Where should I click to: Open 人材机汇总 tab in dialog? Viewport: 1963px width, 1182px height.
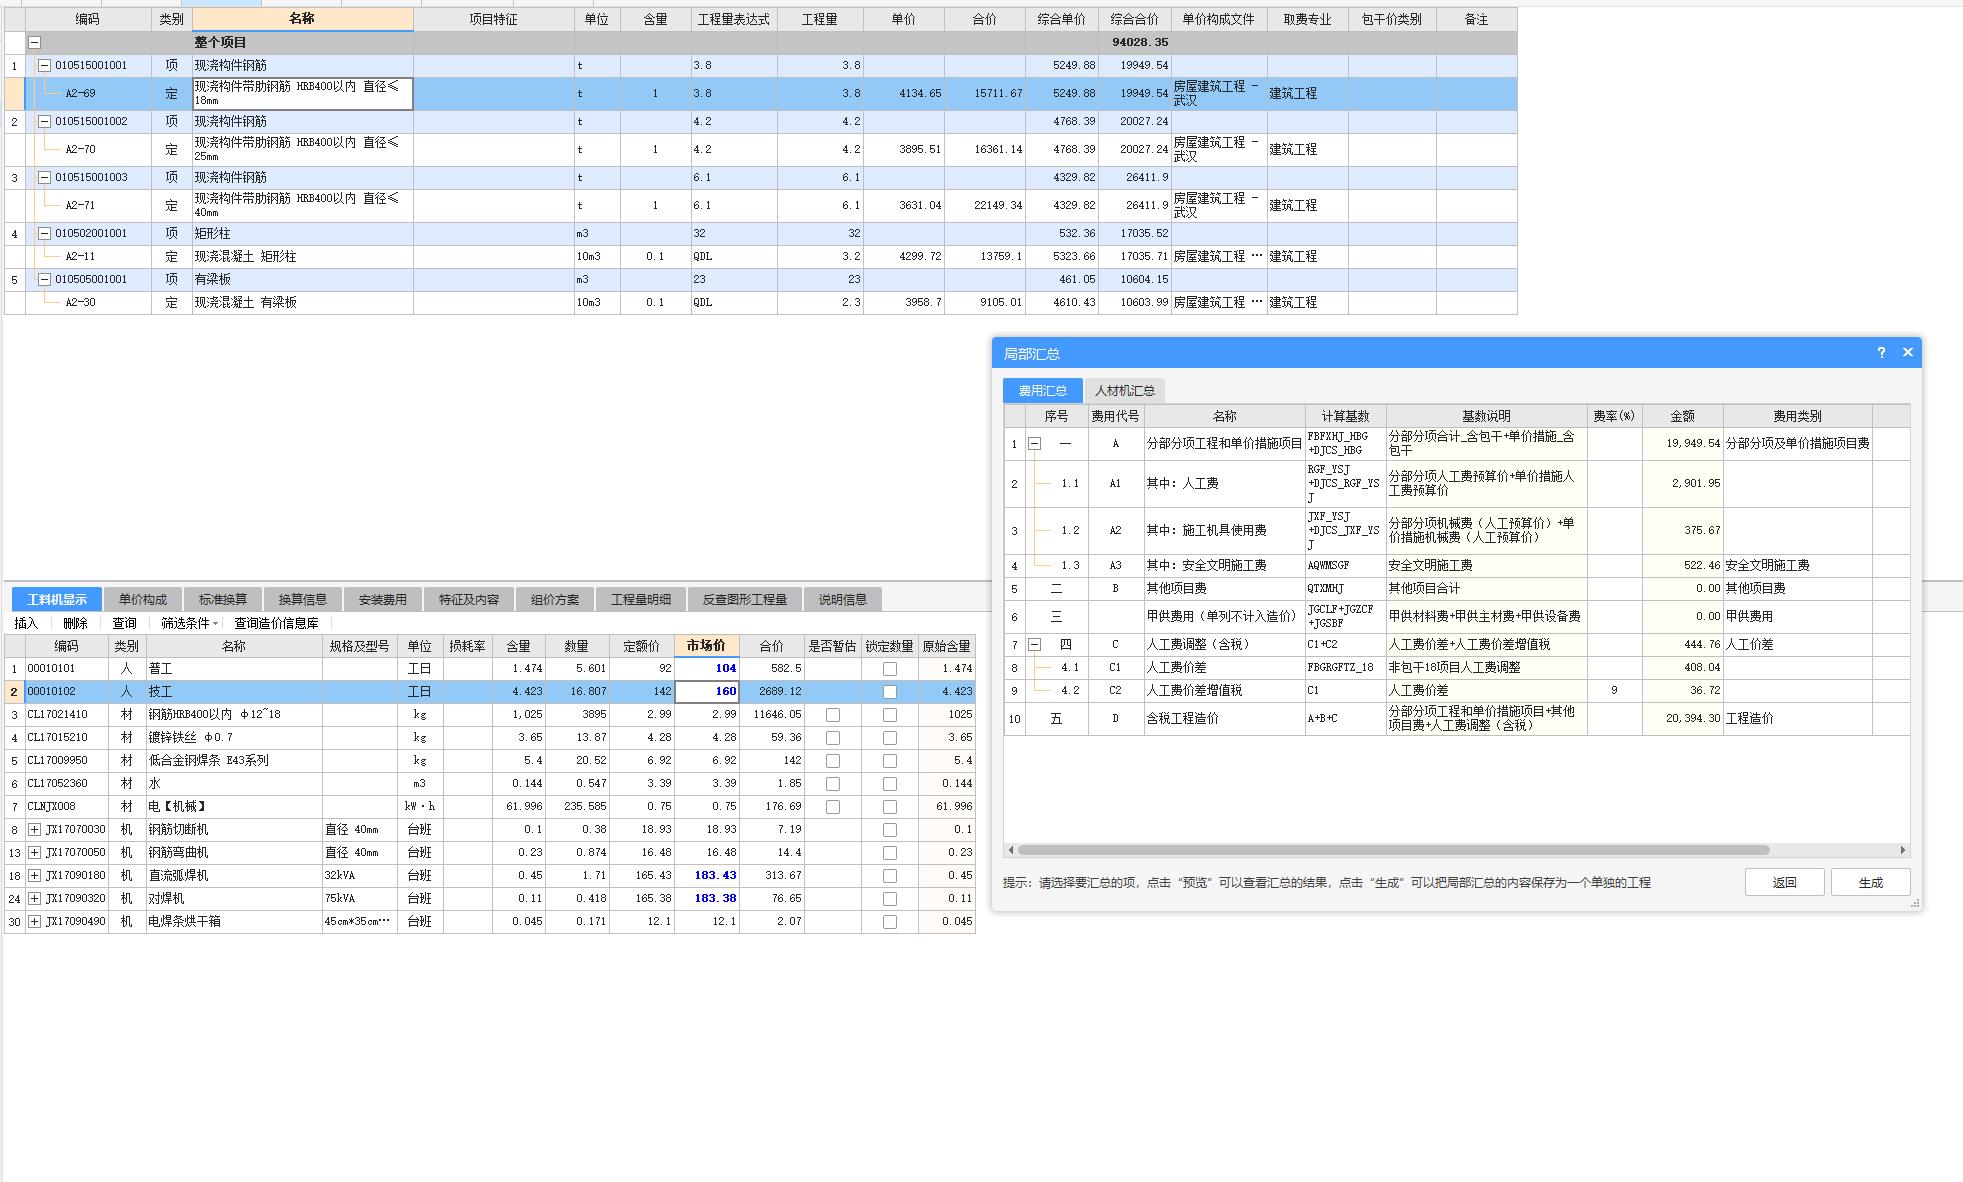click(1125, 390)
